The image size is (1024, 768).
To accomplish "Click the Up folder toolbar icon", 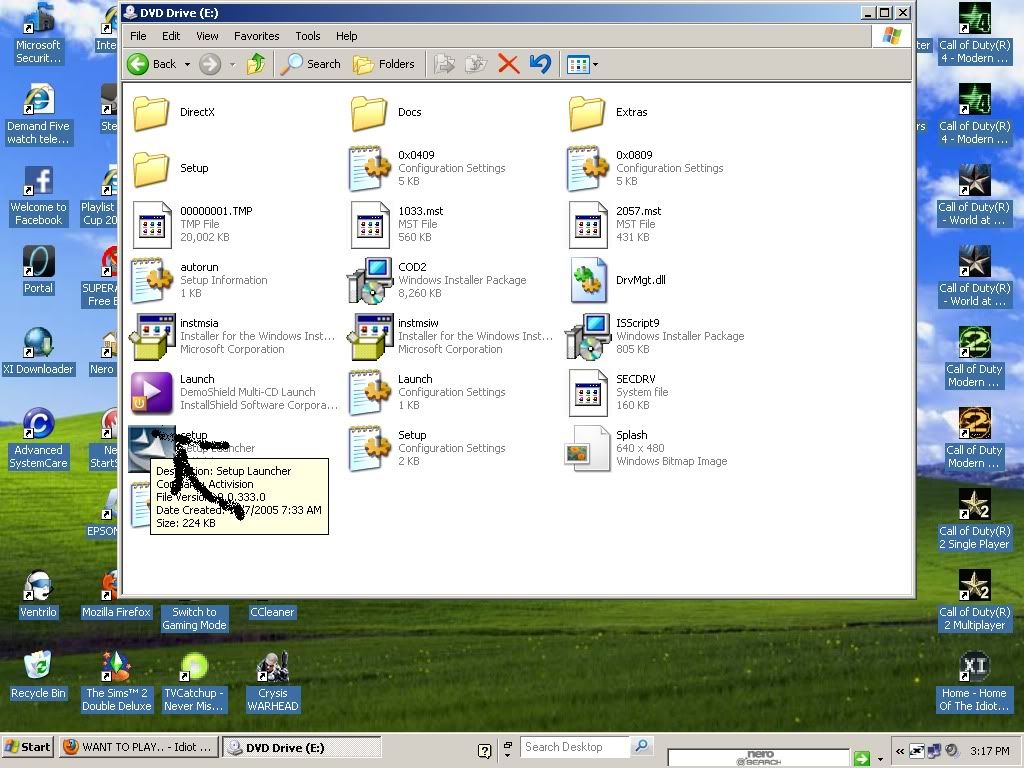I will coord(256,64).
